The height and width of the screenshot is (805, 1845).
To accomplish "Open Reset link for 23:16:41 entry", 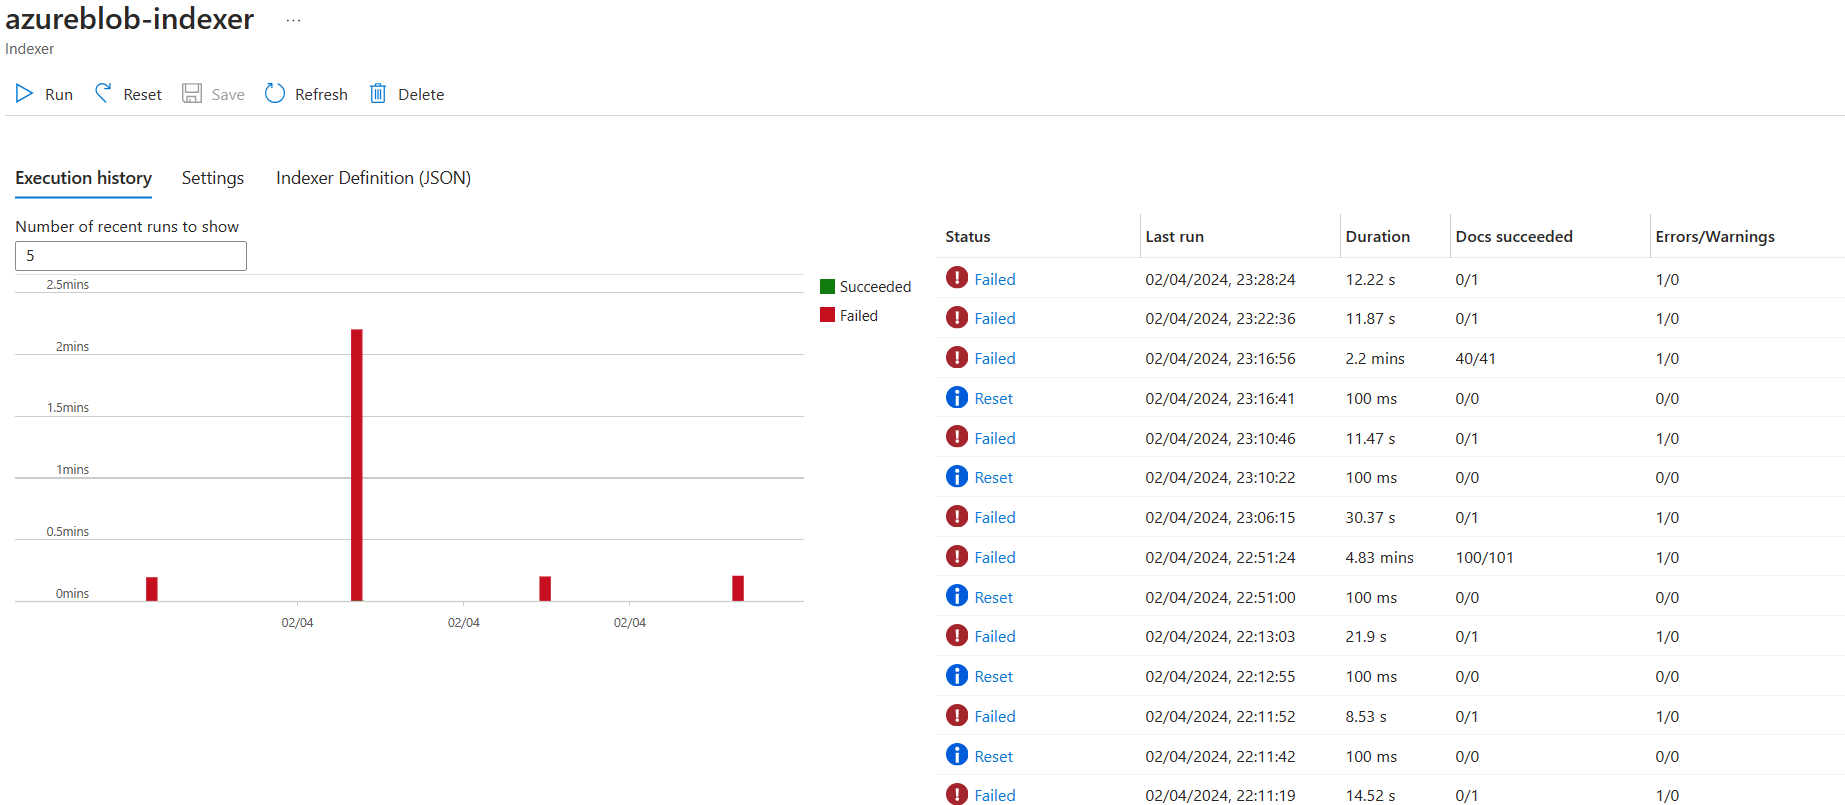I will [x=994, y=399].
